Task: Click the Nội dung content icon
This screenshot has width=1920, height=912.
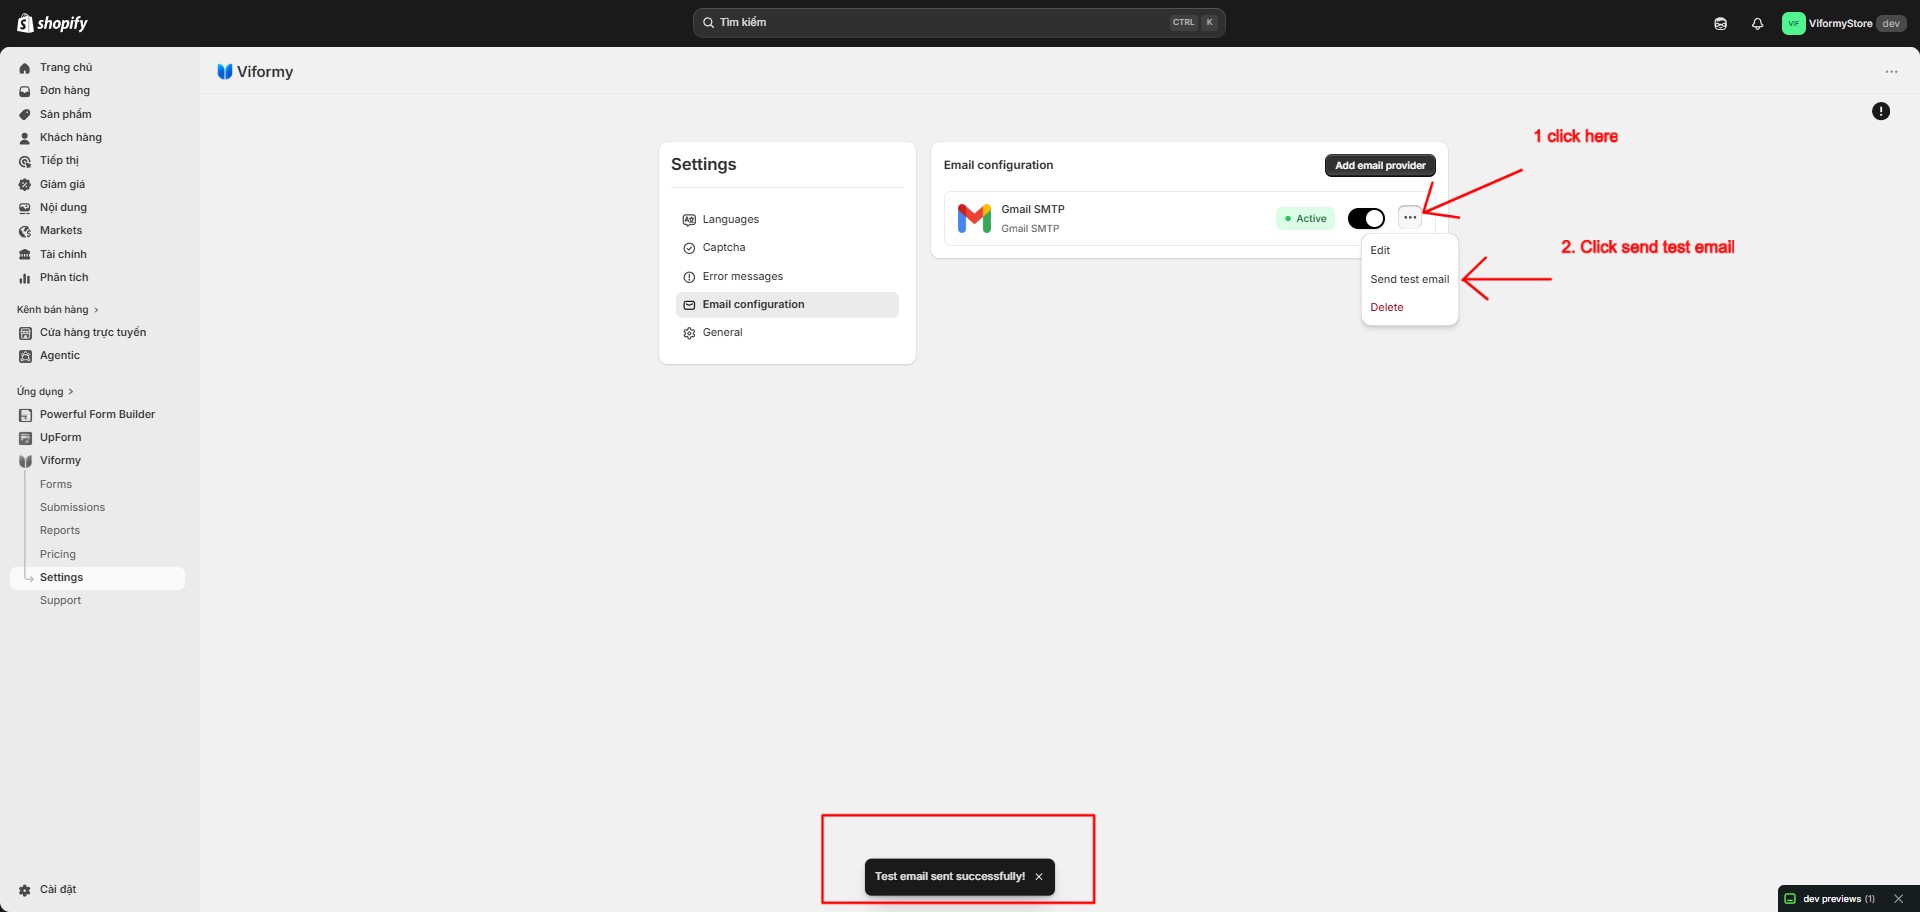Action: [x=25, y=208]
